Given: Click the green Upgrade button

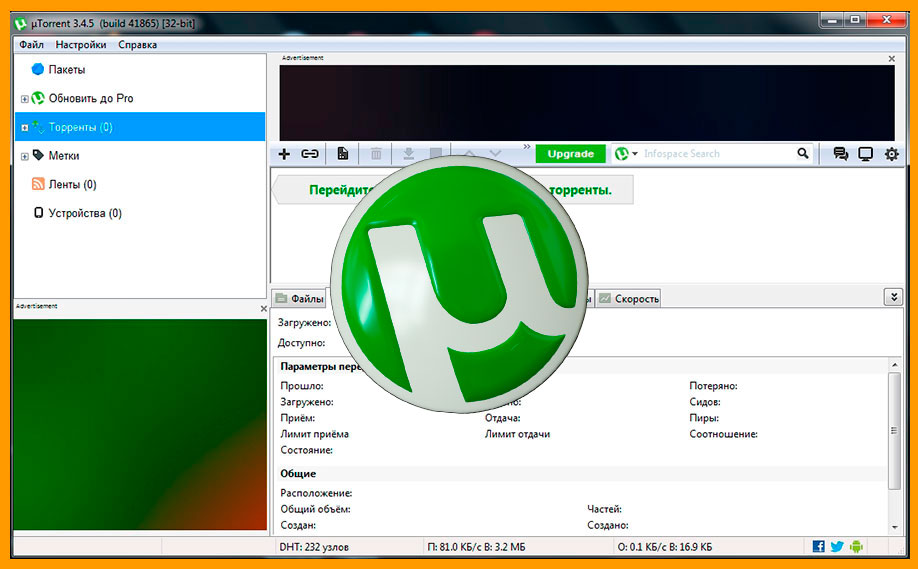Looking at the screenshot, I should pyautogui.click(x=570, y=154).
